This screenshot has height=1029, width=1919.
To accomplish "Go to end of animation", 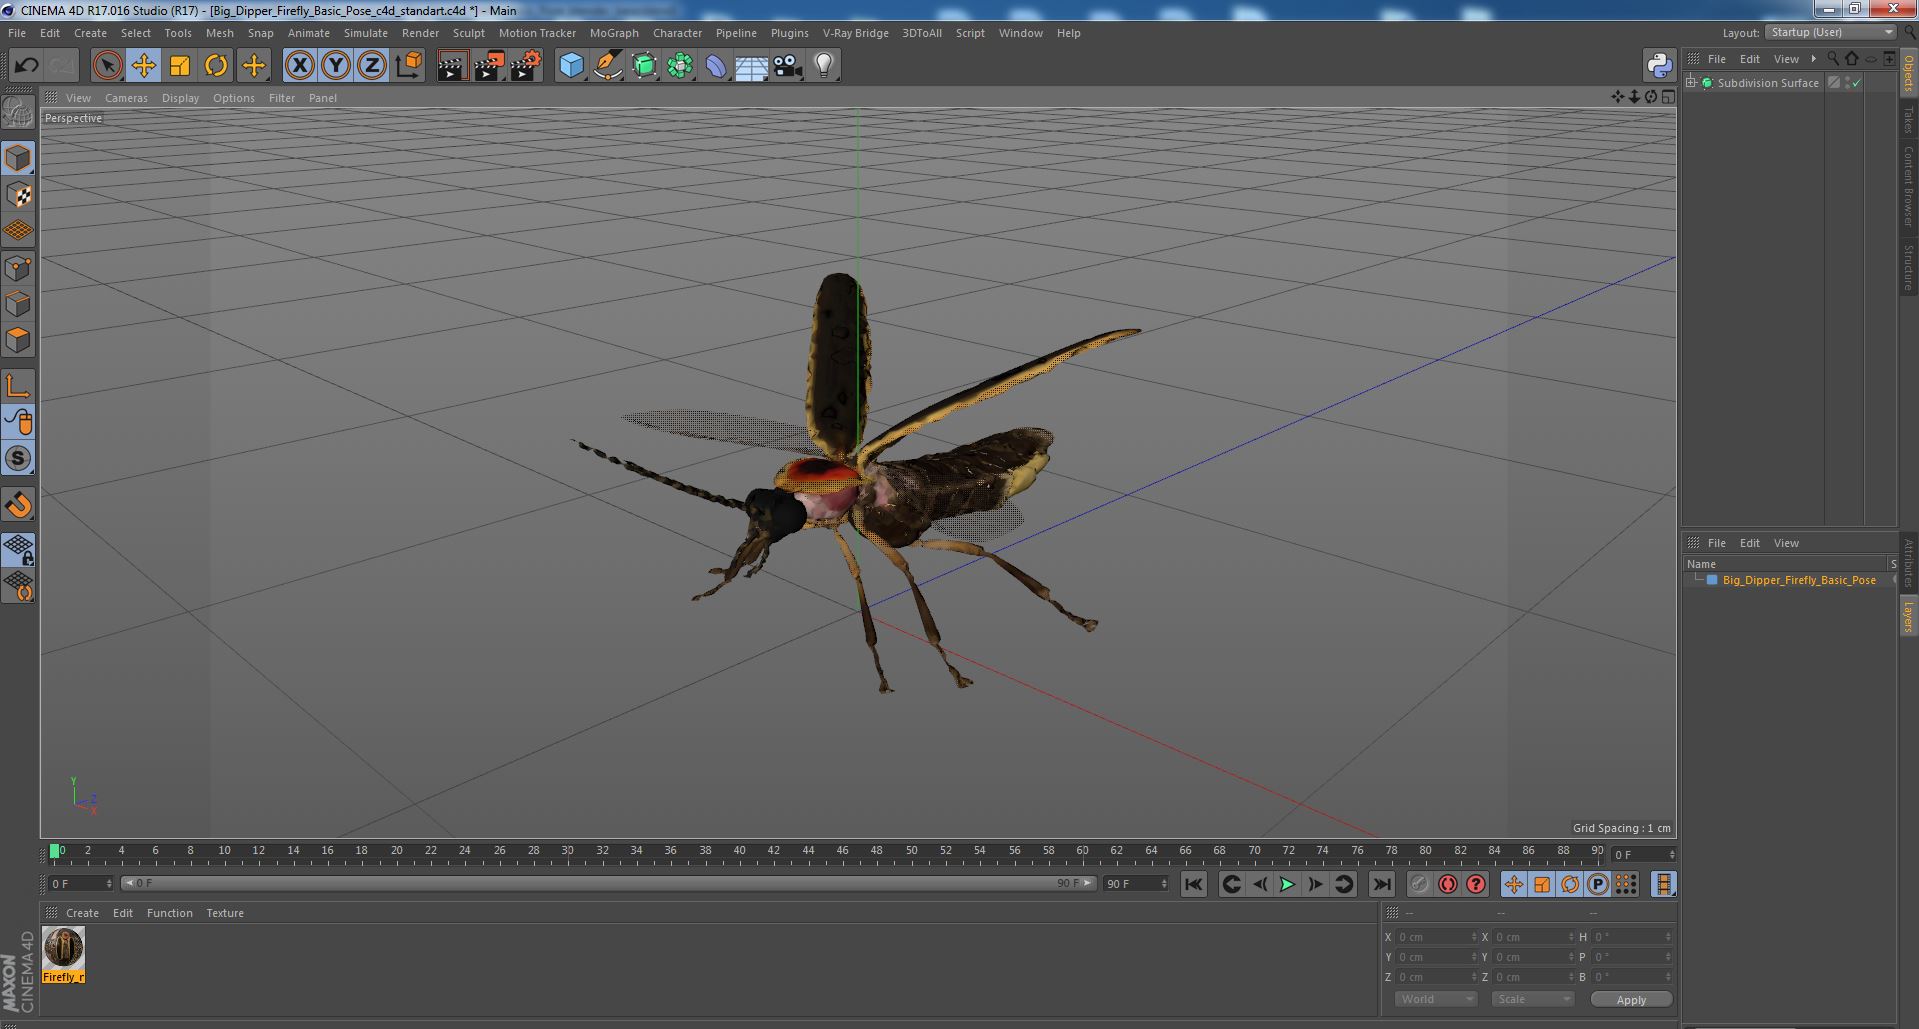I will pos(1382,884).
